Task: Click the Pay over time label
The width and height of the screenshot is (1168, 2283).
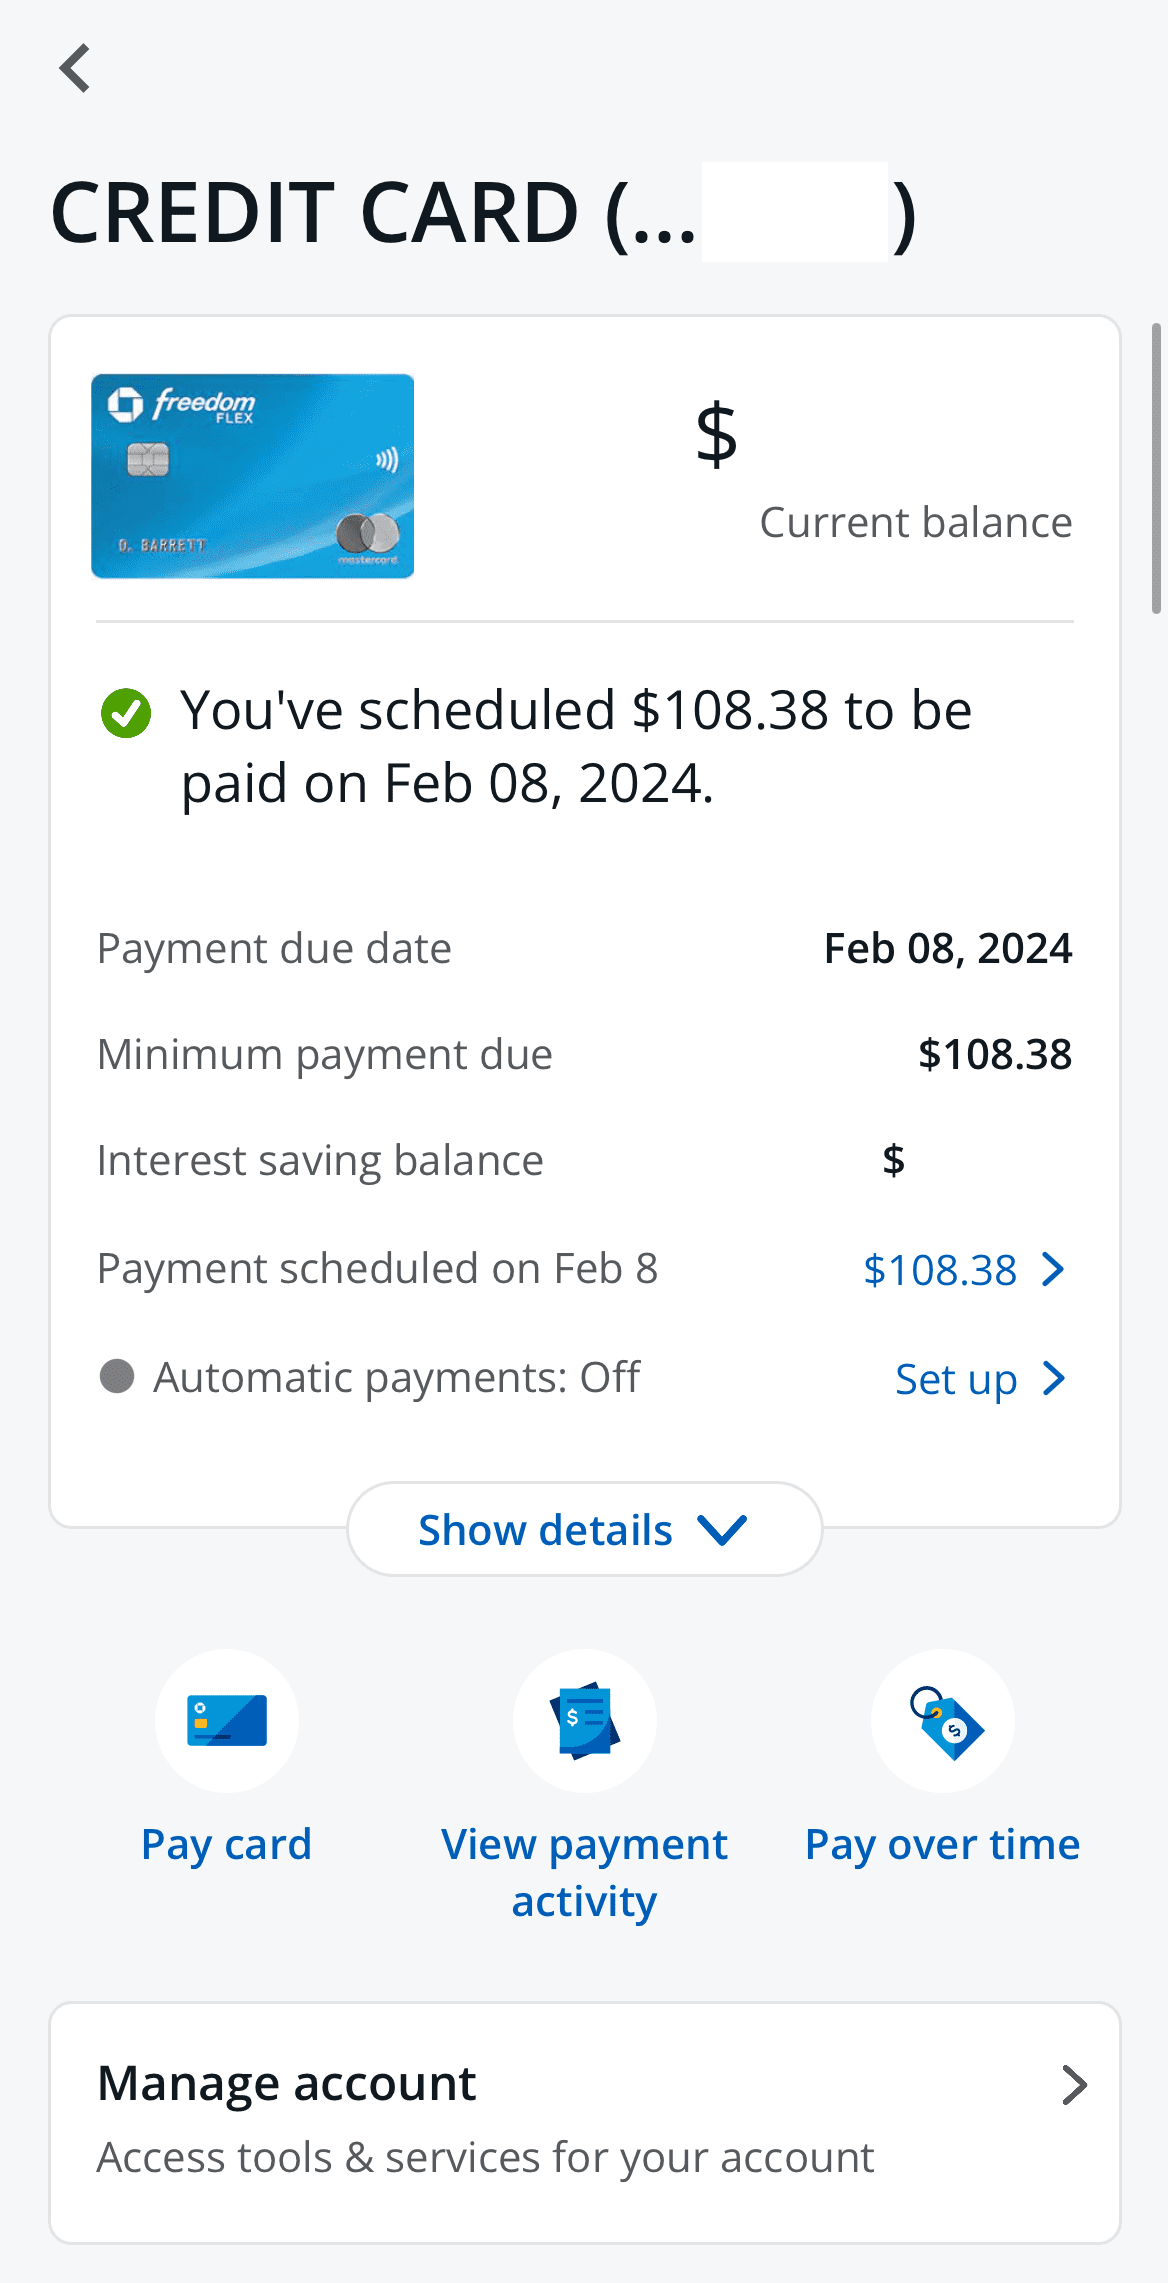Action: click(x=941, y=1845)
